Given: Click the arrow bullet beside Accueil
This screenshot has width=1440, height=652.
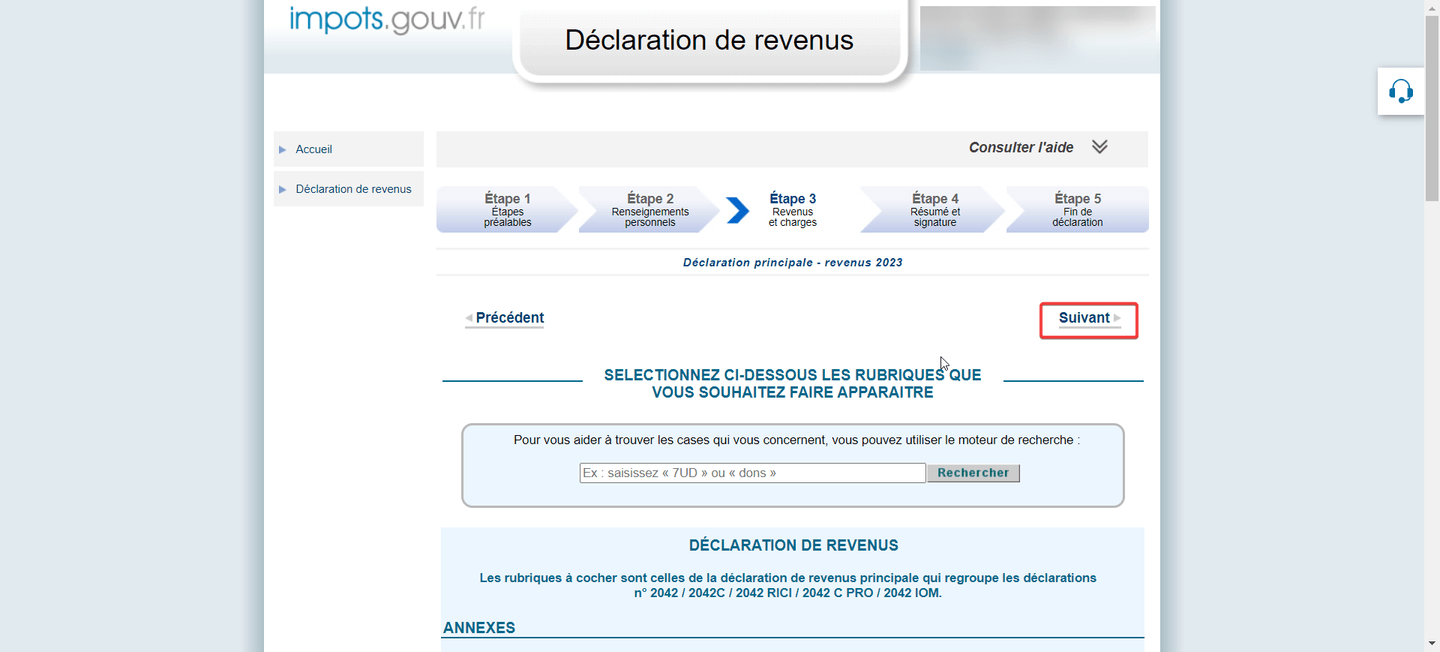Looking at the screenshot, I should pos(283,149).
